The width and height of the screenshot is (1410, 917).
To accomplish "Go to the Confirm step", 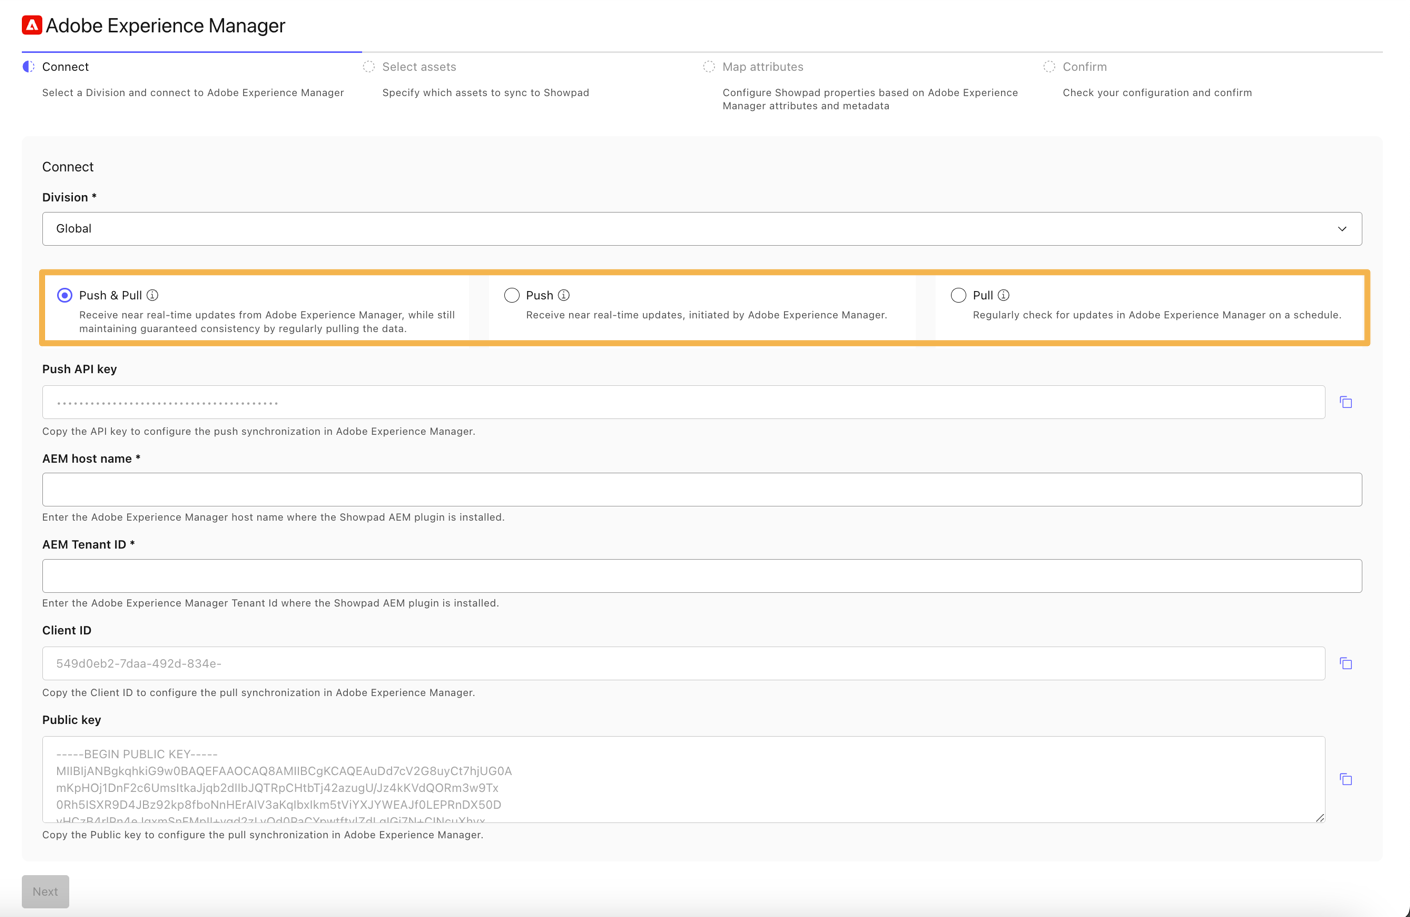I will click(x=1084, y=67).
